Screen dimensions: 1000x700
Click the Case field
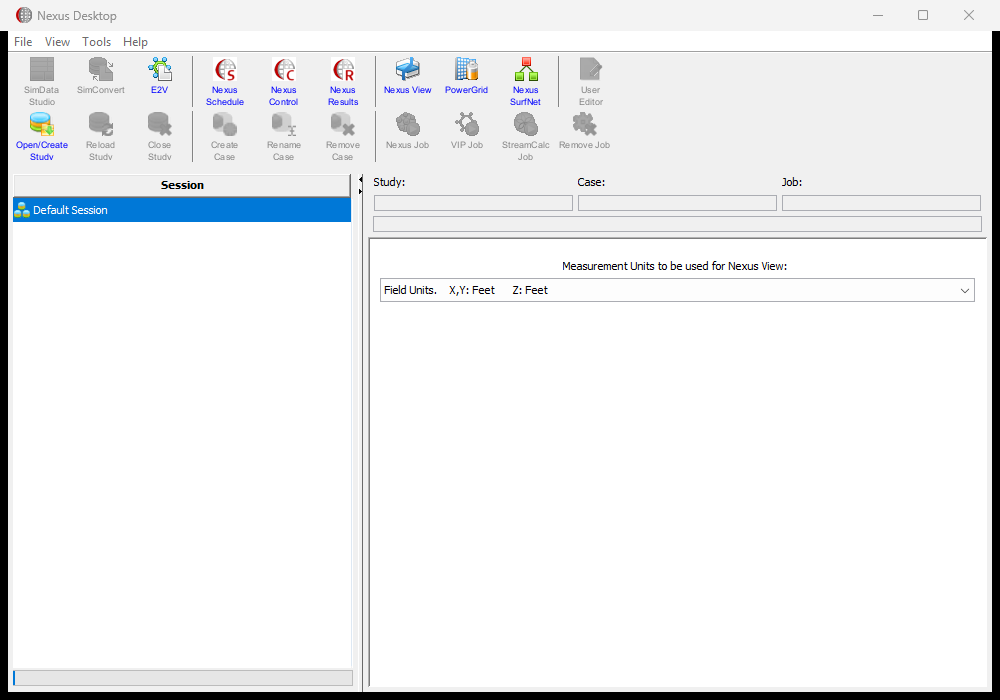pyautogui.click(x=677, y=203)
